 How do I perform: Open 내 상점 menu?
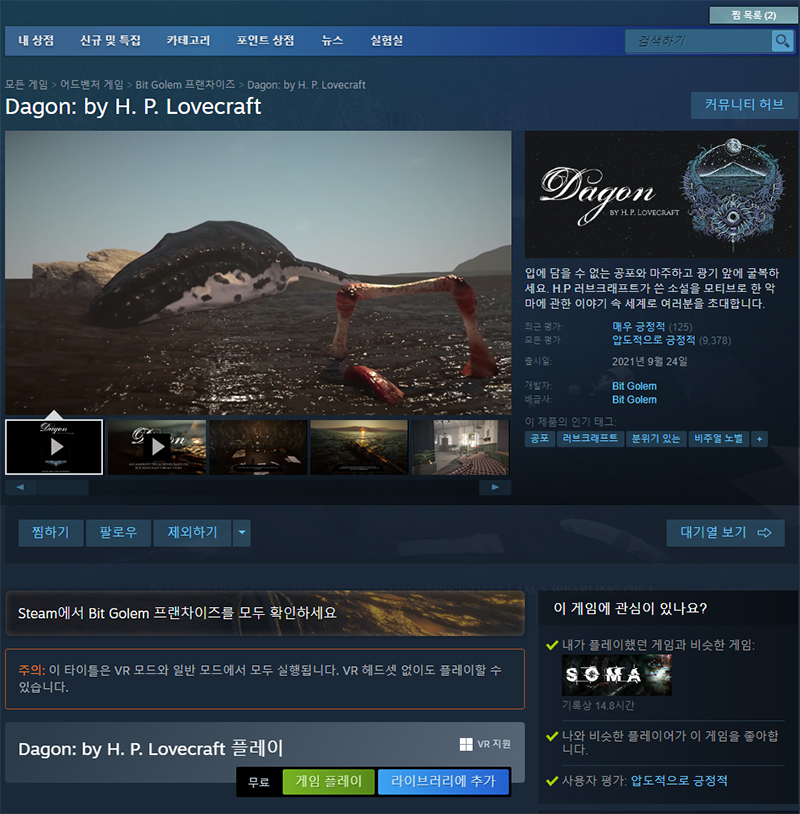[36, 40]
